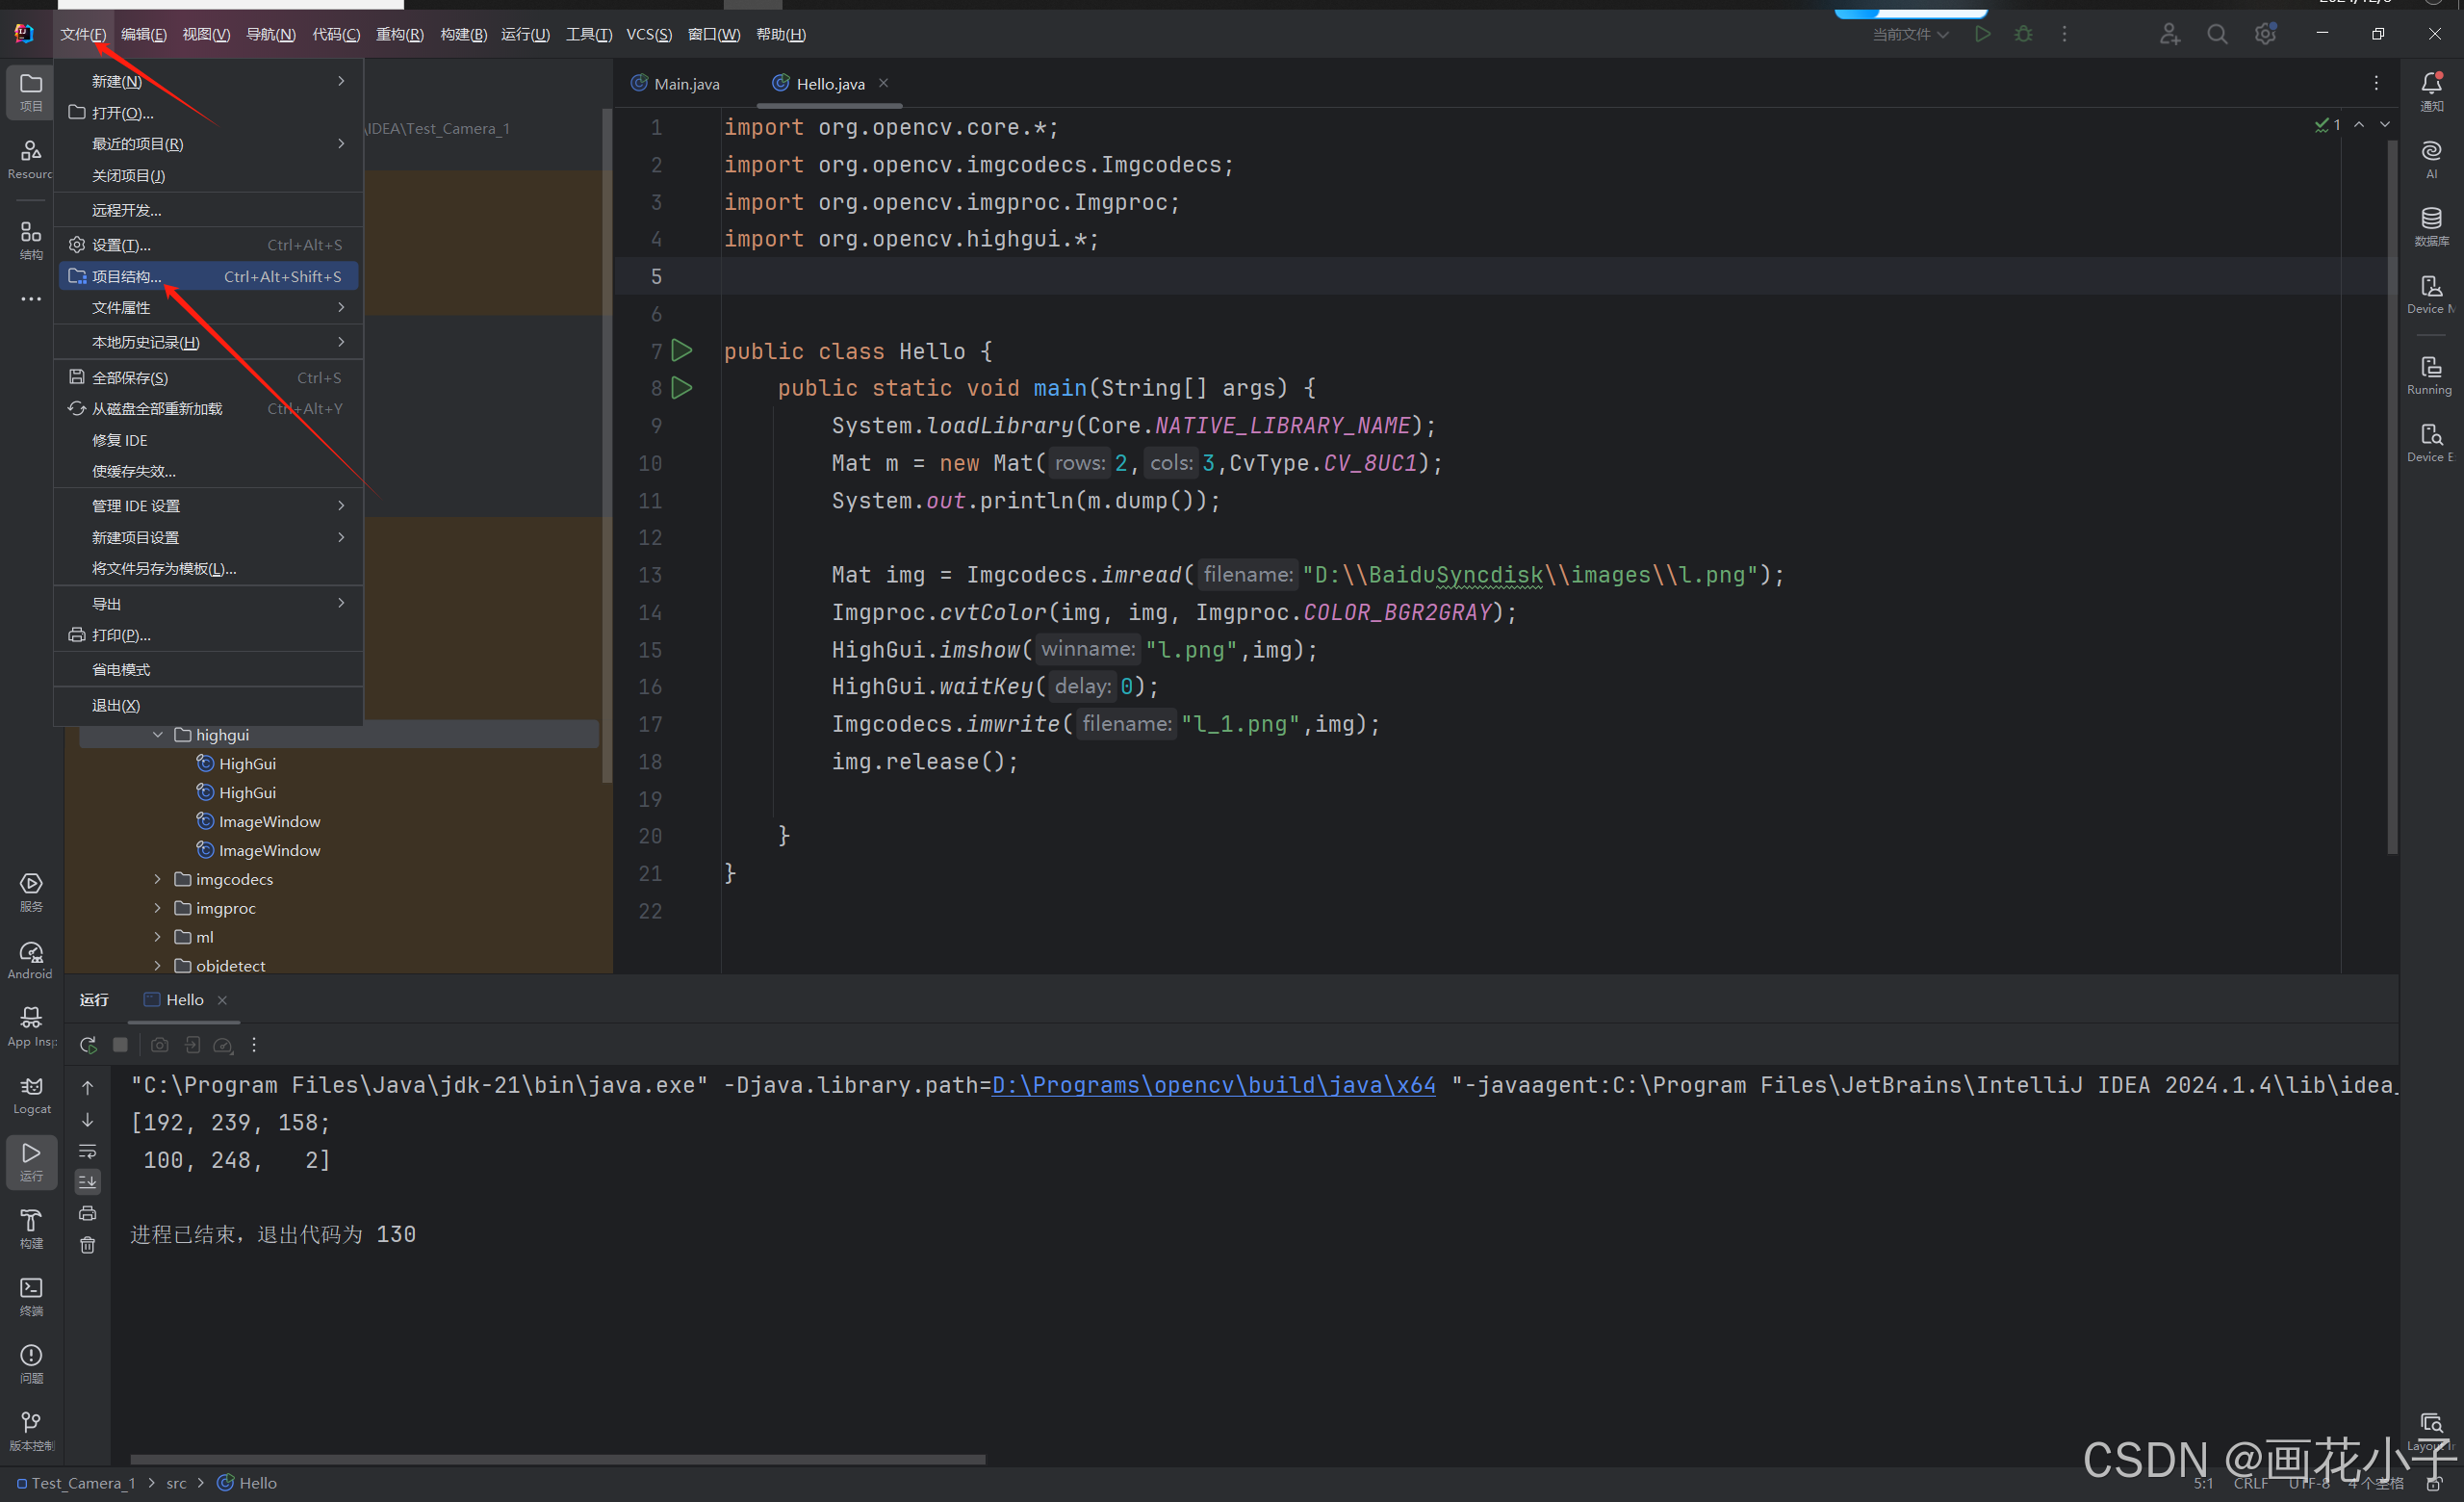Run Hello class via gutter play icon

682,351
